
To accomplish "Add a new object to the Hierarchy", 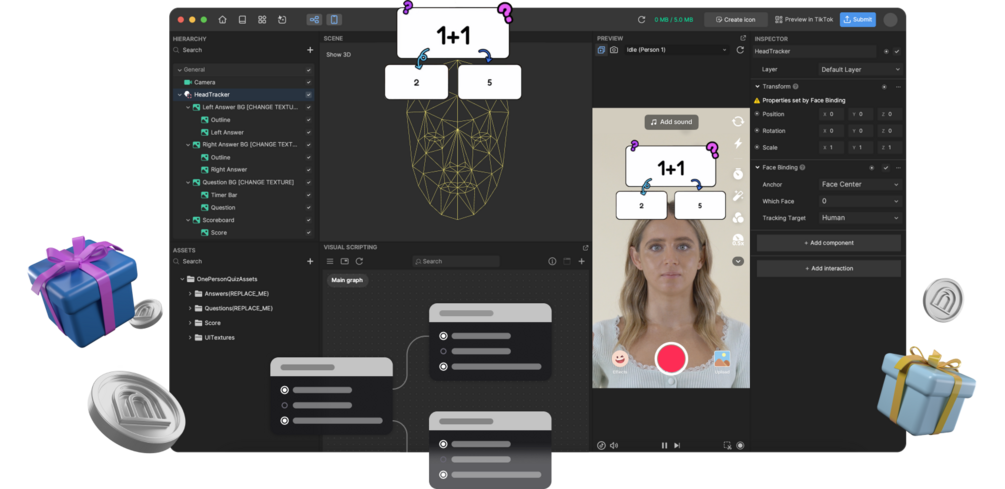I will click(310, 50).
